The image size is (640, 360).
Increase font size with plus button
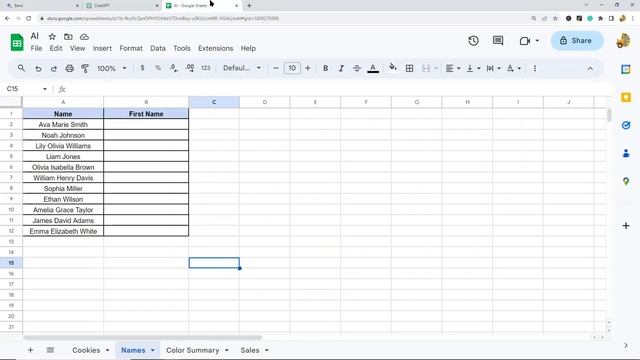tap(308, 68)
